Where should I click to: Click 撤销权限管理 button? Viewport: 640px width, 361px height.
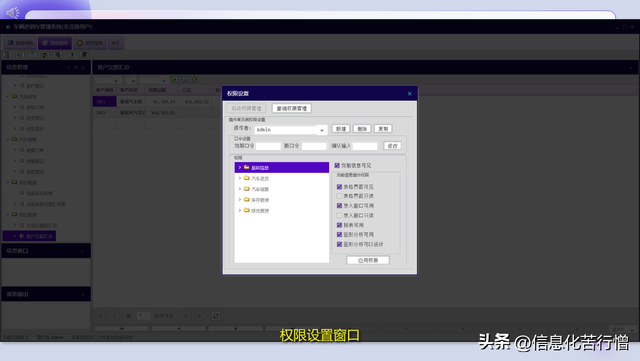[291, 108]
